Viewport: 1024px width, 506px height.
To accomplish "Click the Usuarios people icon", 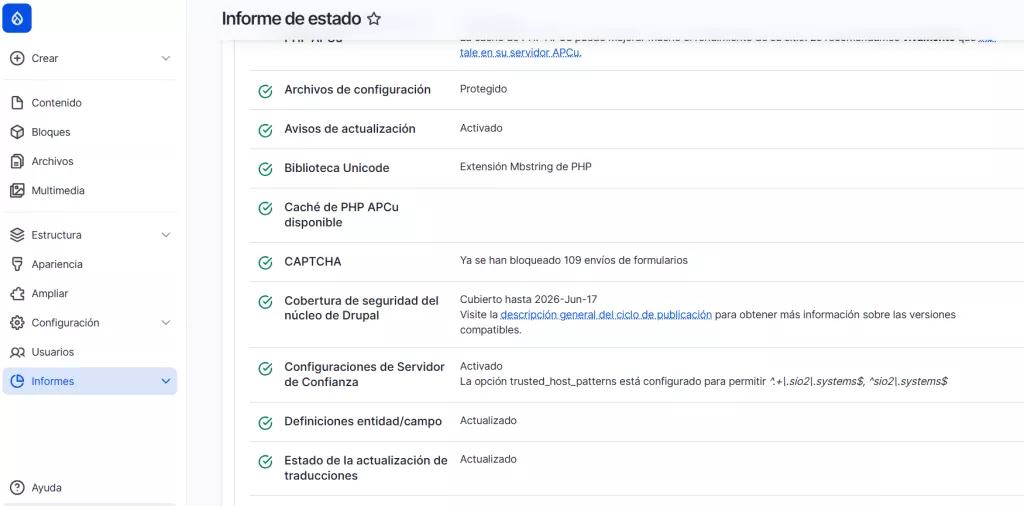I will [17, 352].
